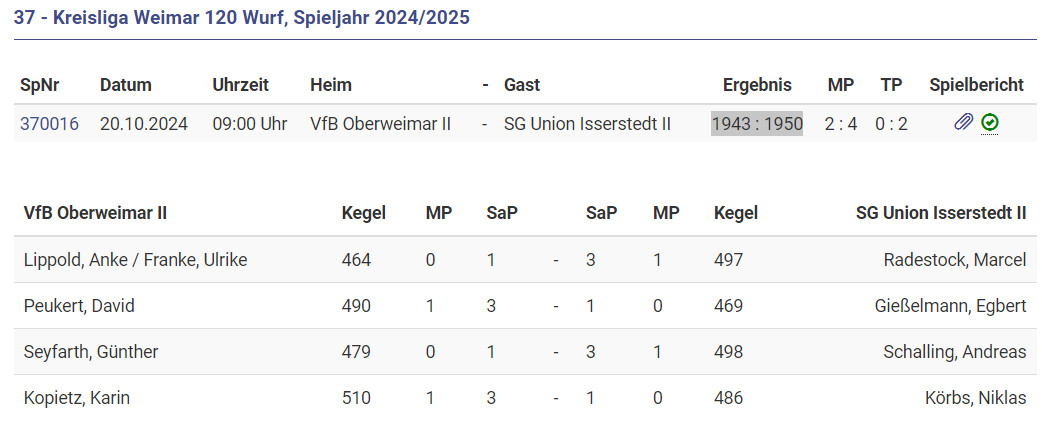Viewport: 1042px width, 426px height.
Task: Select player Peukert, David
Action: (x=79, y=306)
